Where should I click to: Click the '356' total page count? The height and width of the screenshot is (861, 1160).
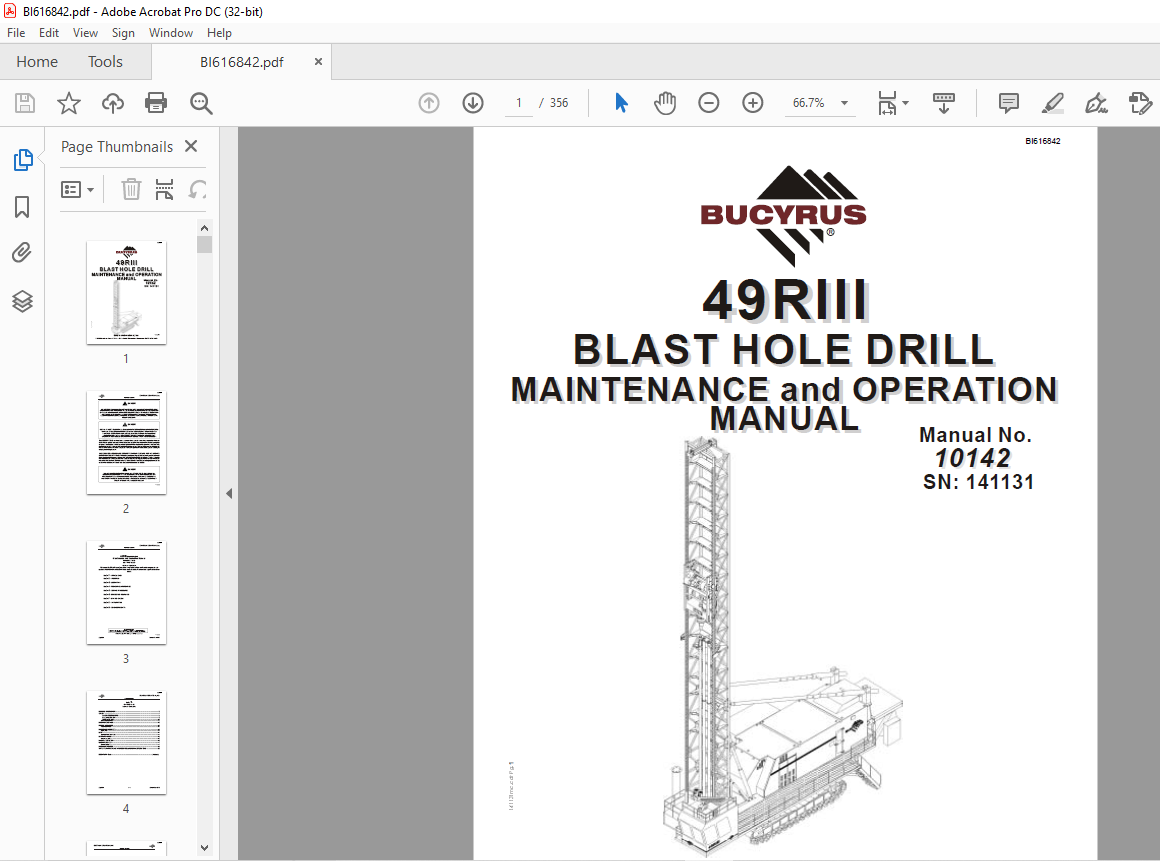point(559,103)
